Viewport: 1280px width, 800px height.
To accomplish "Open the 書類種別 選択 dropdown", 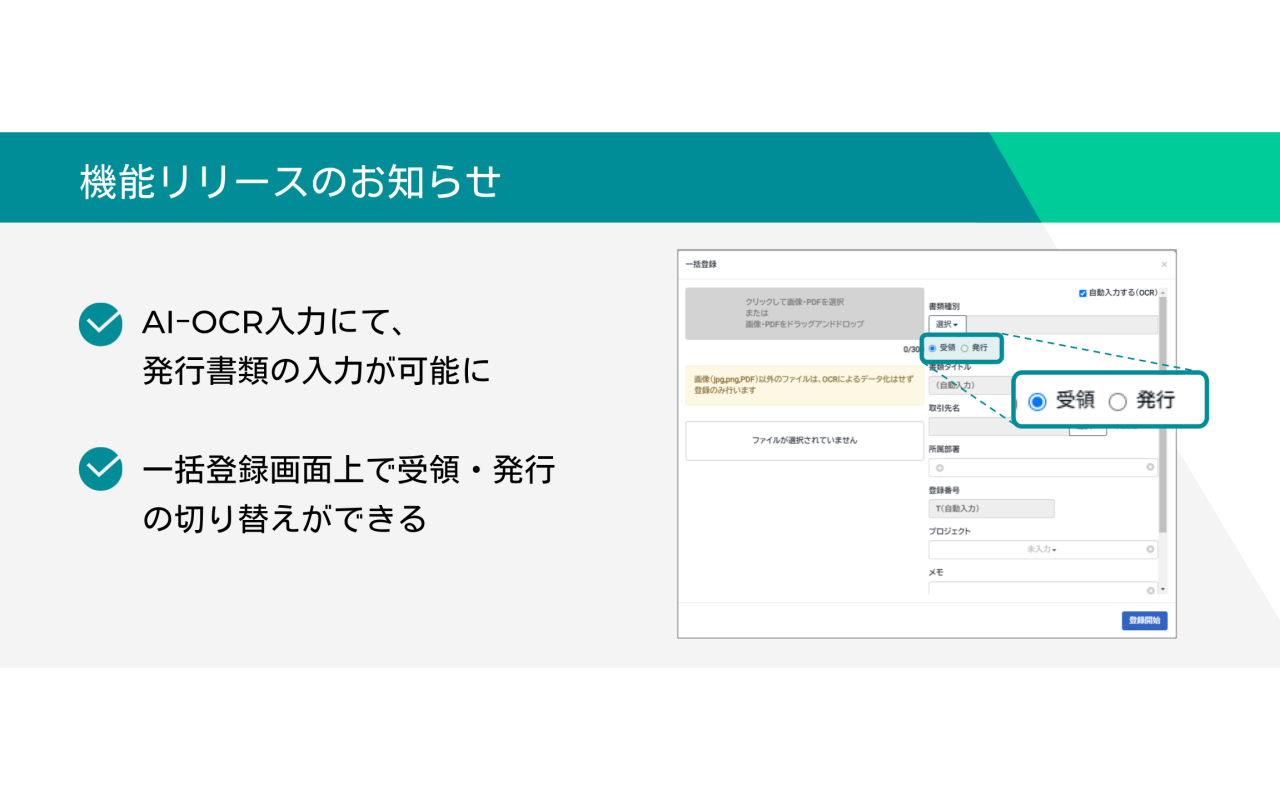I will [947, 324].
